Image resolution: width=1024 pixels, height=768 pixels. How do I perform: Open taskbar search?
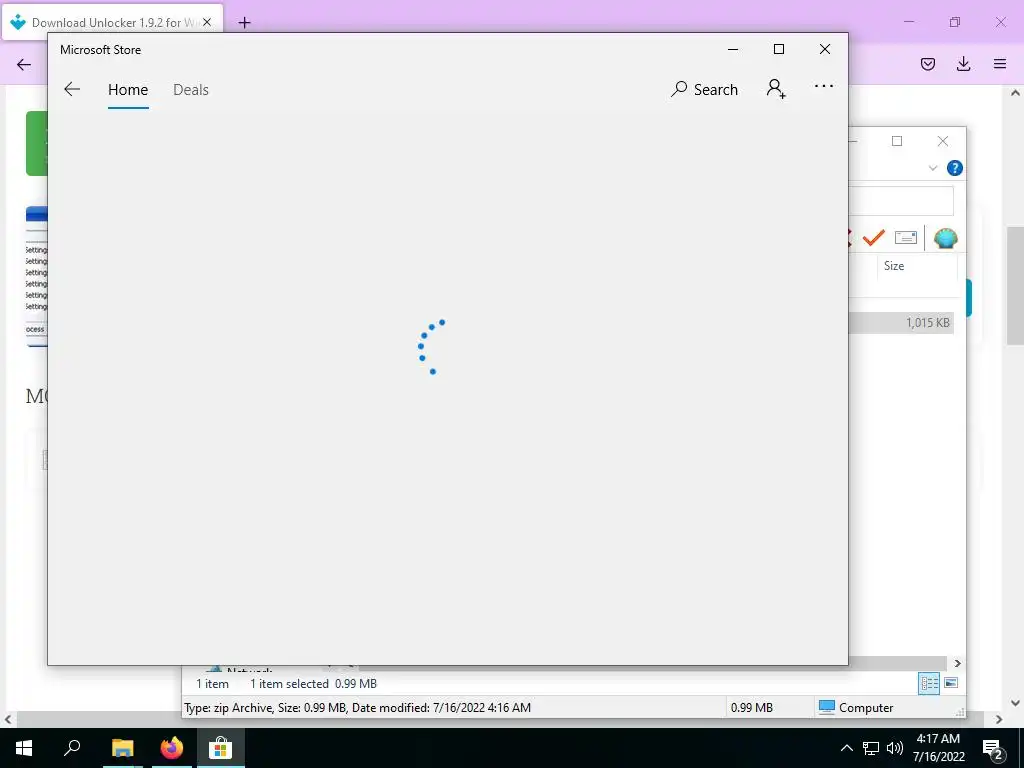(x=72, y=748)
